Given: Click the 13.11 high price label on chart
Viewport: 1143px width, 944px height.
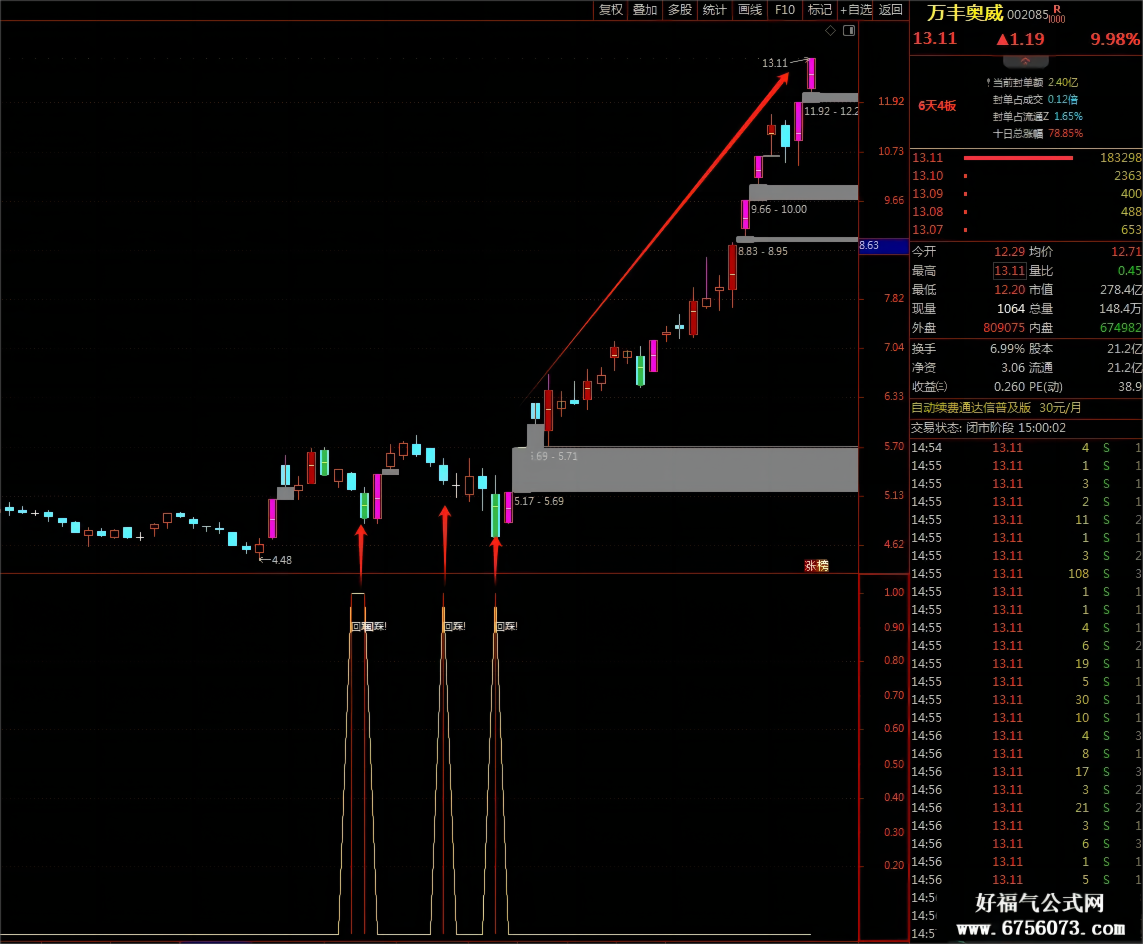Looking at the screenshot, I should point(775,63).
